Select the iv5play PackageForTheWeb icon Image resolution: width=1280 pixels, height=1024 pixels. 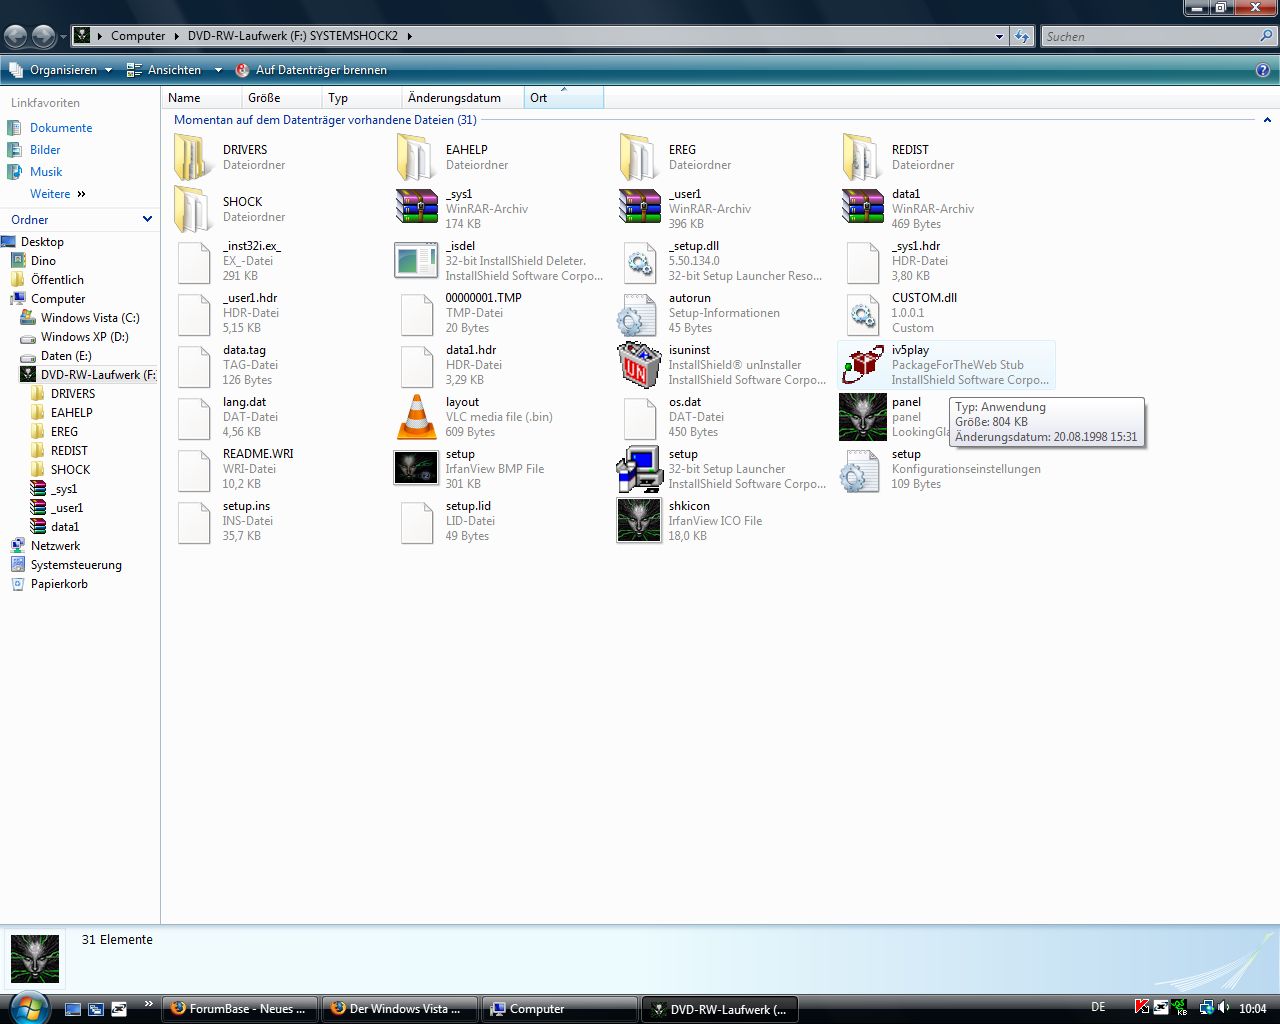(862, 365)
